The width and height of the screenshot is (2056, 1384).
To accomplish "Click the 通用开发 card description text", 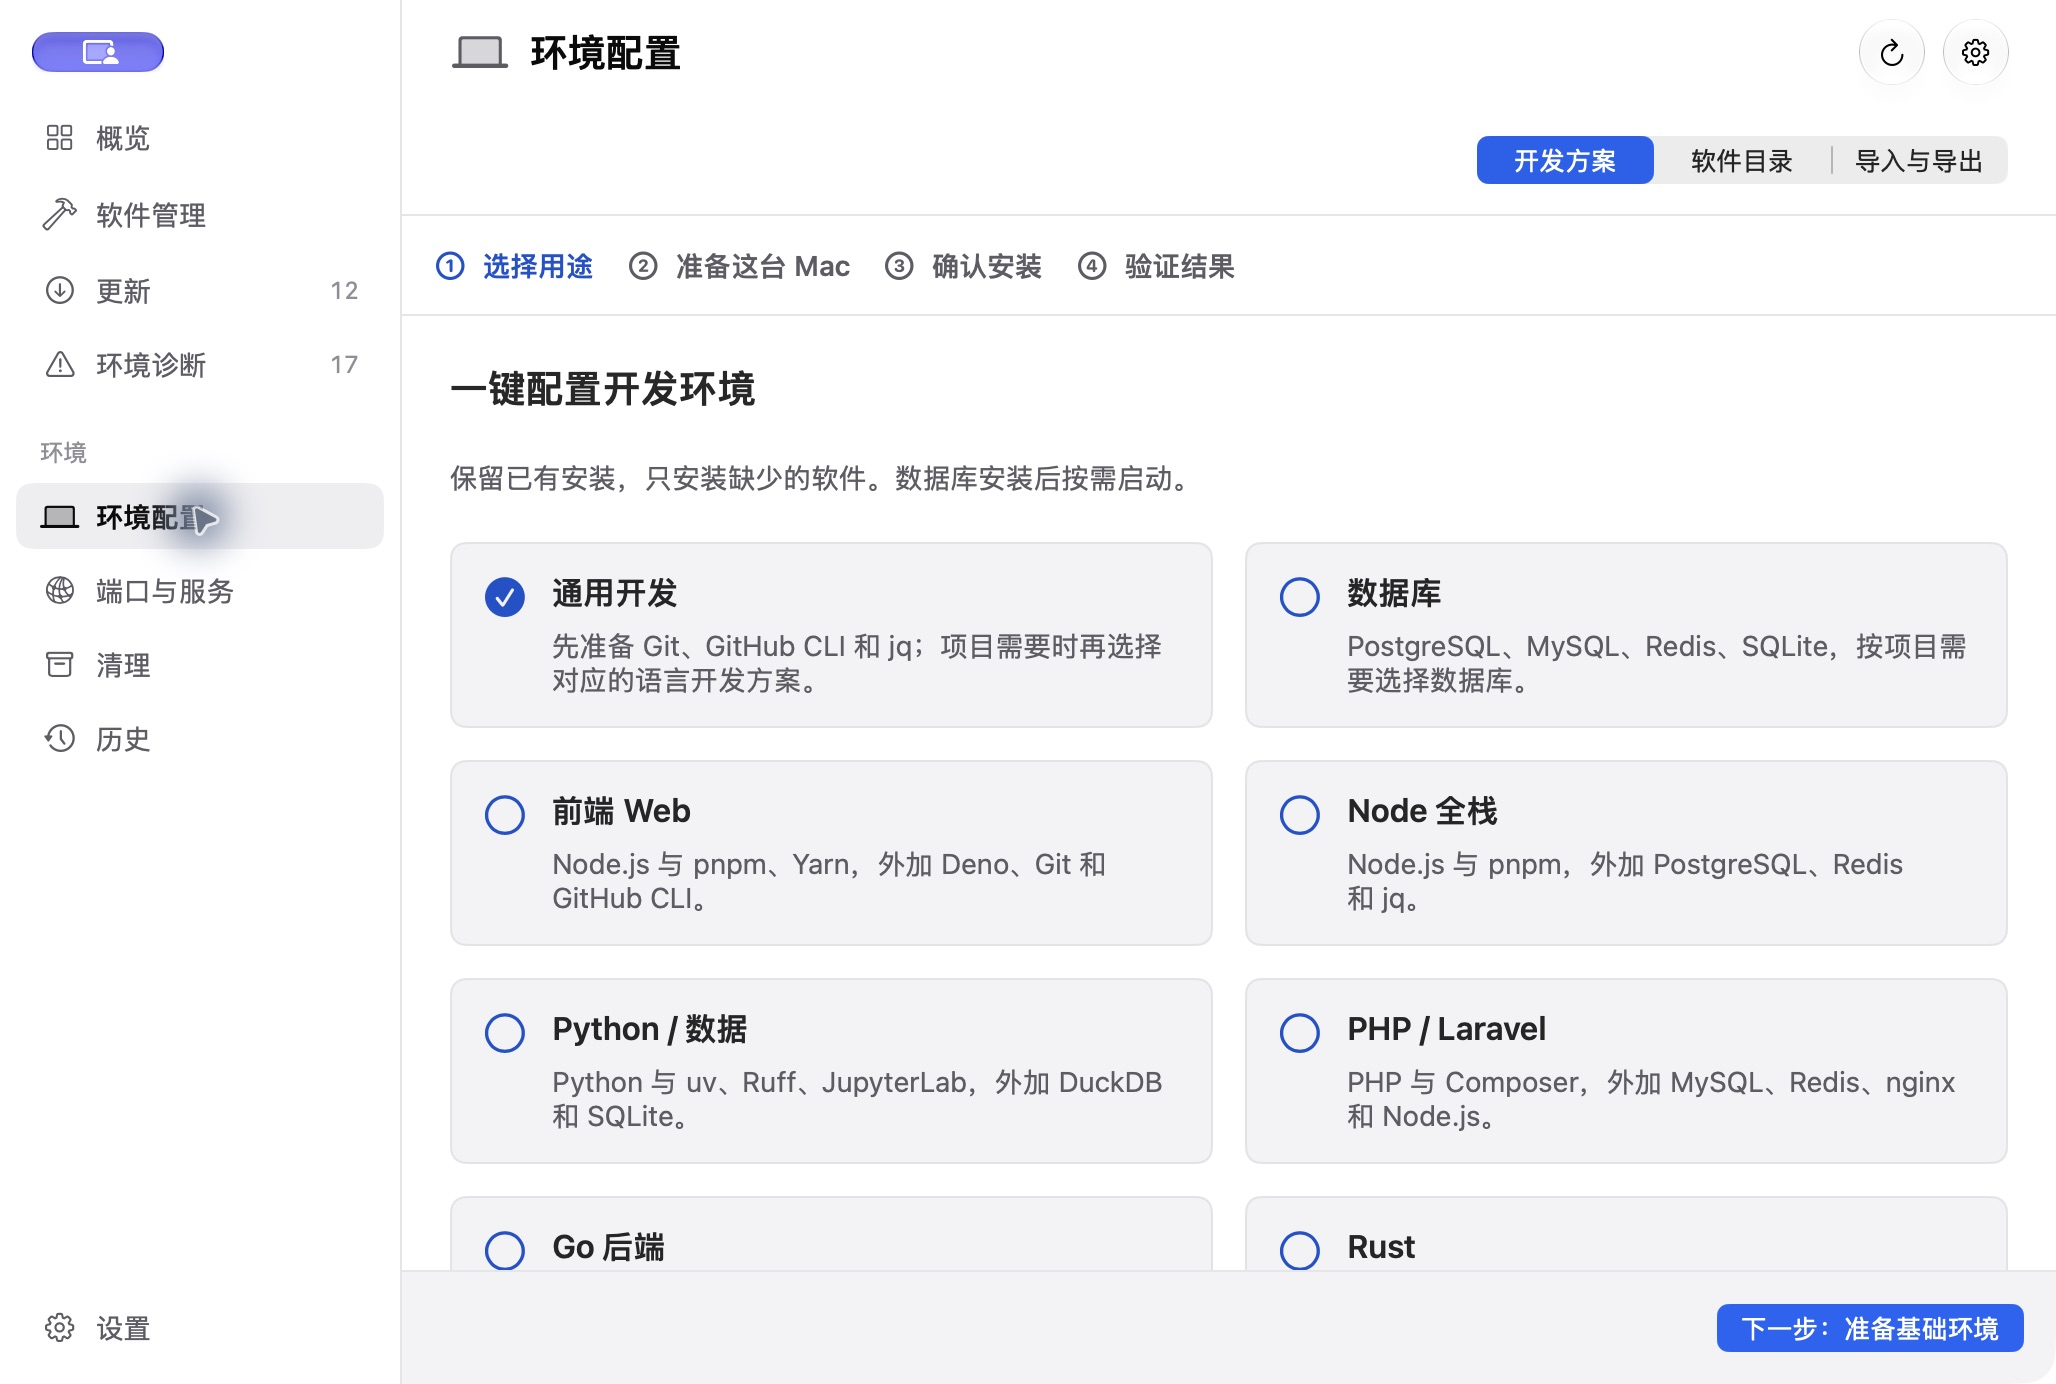I will click(x=857, y=663).
